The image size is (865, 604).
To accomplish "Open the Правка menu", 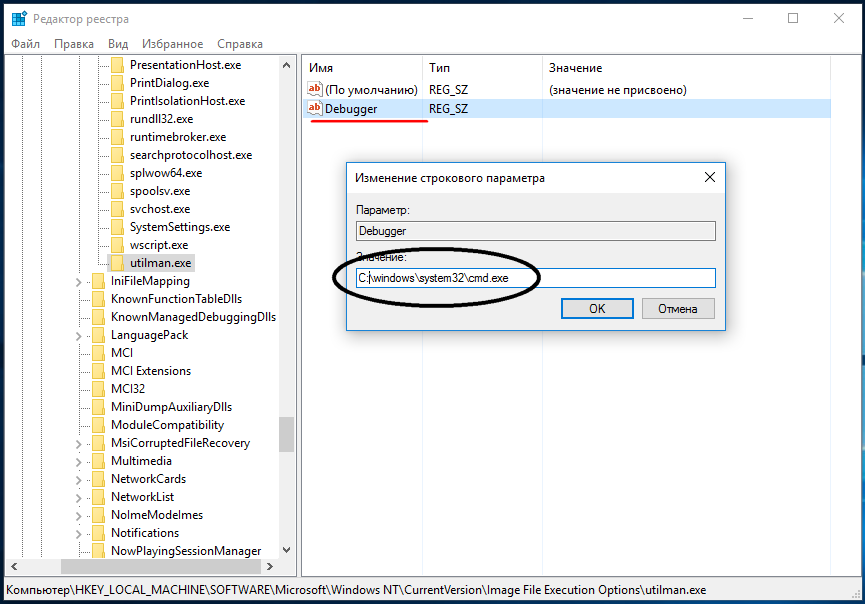I will pos(74,44).
